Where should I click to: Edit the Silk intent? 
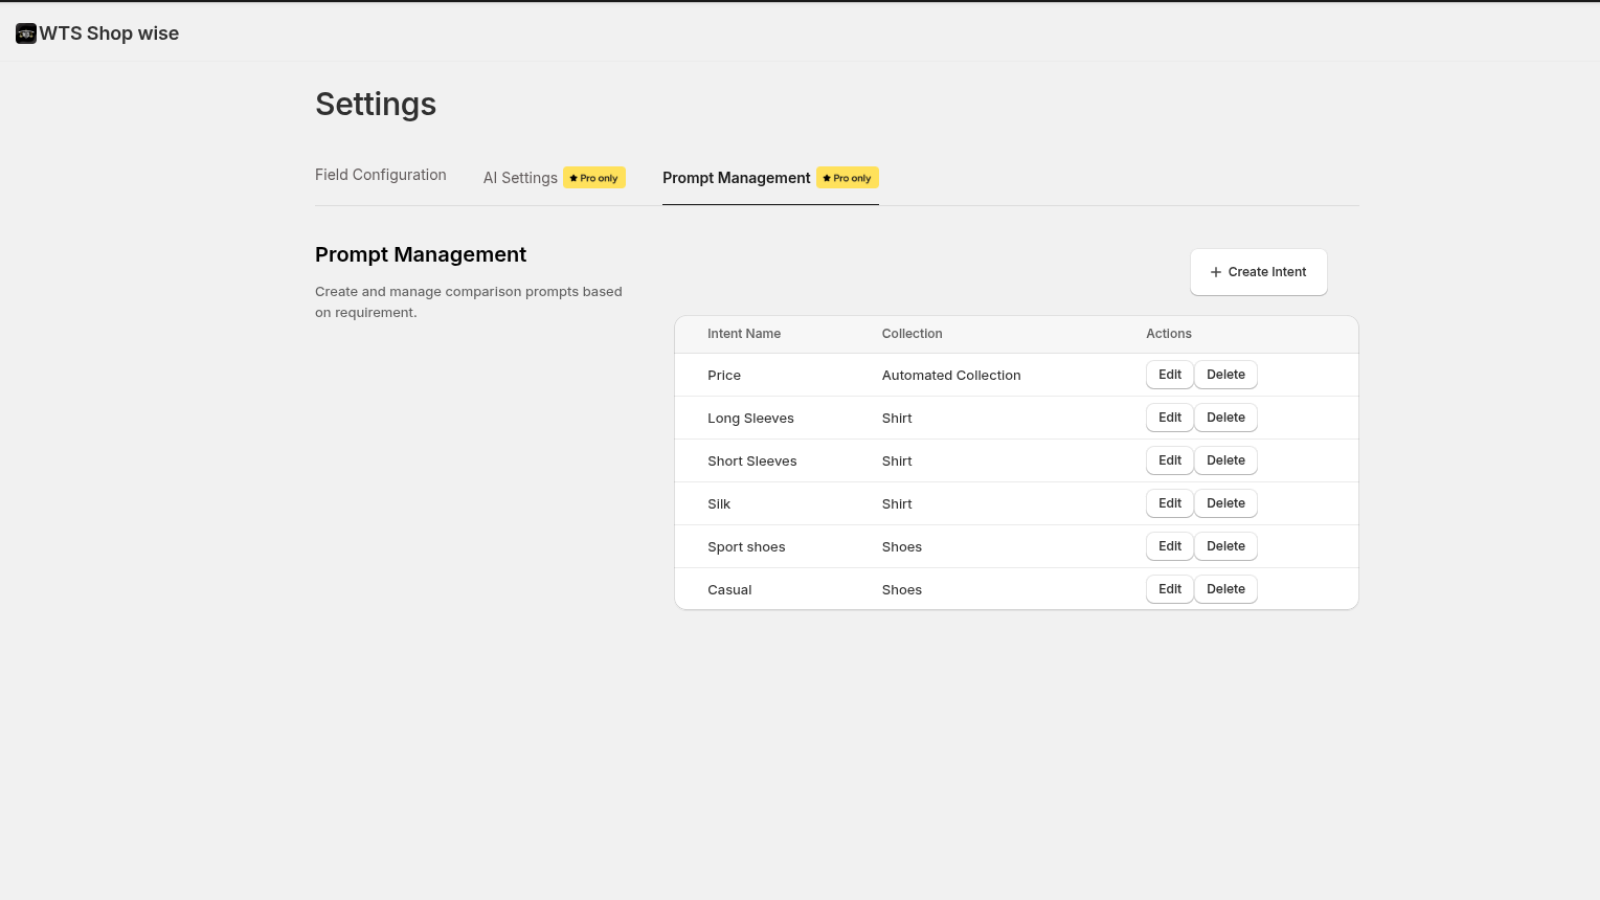click(1169, 503)
